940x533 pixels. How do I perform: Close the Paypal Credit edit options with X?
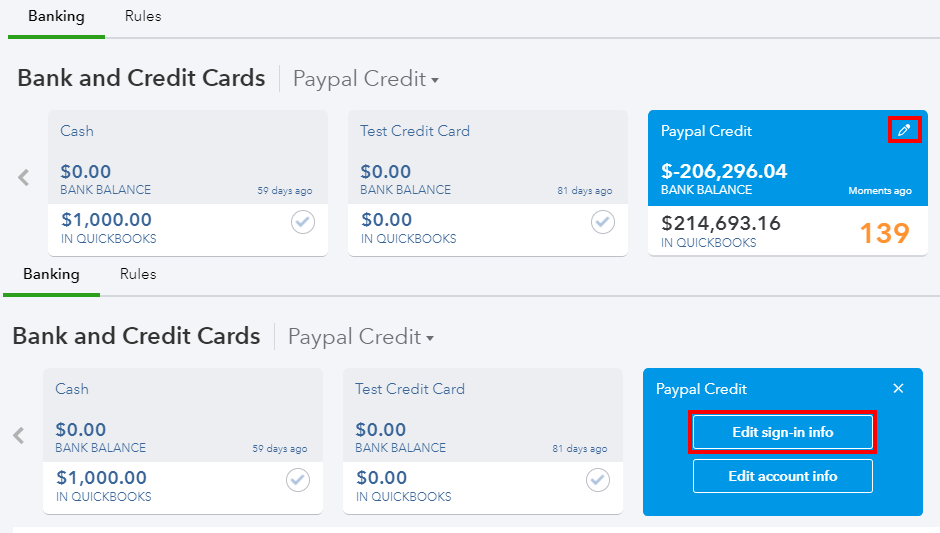(898, 388)
